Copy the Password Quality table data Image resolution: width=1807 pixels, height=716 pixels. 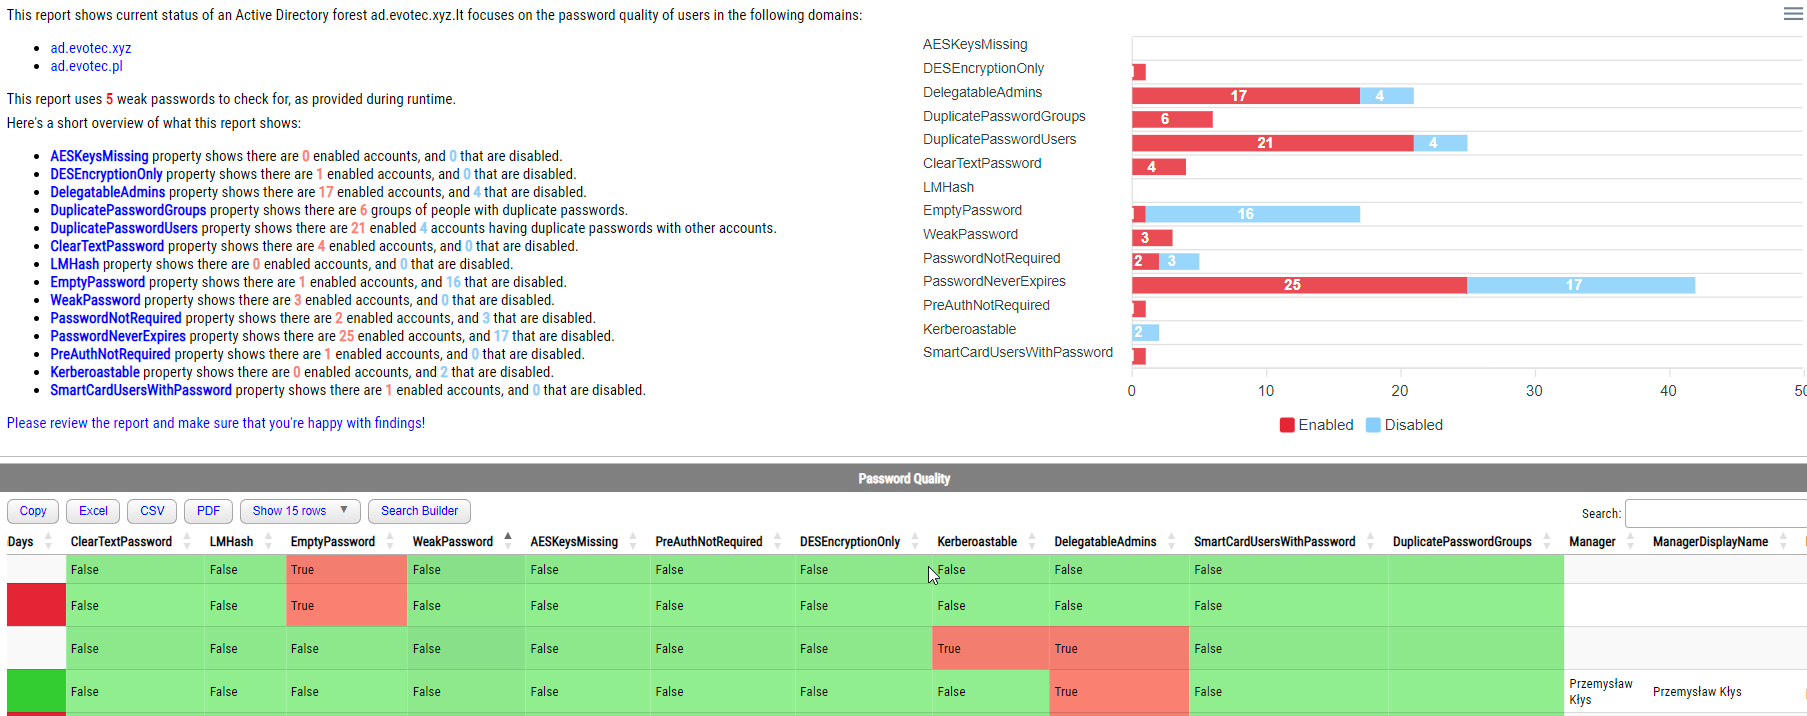[32, 511]
